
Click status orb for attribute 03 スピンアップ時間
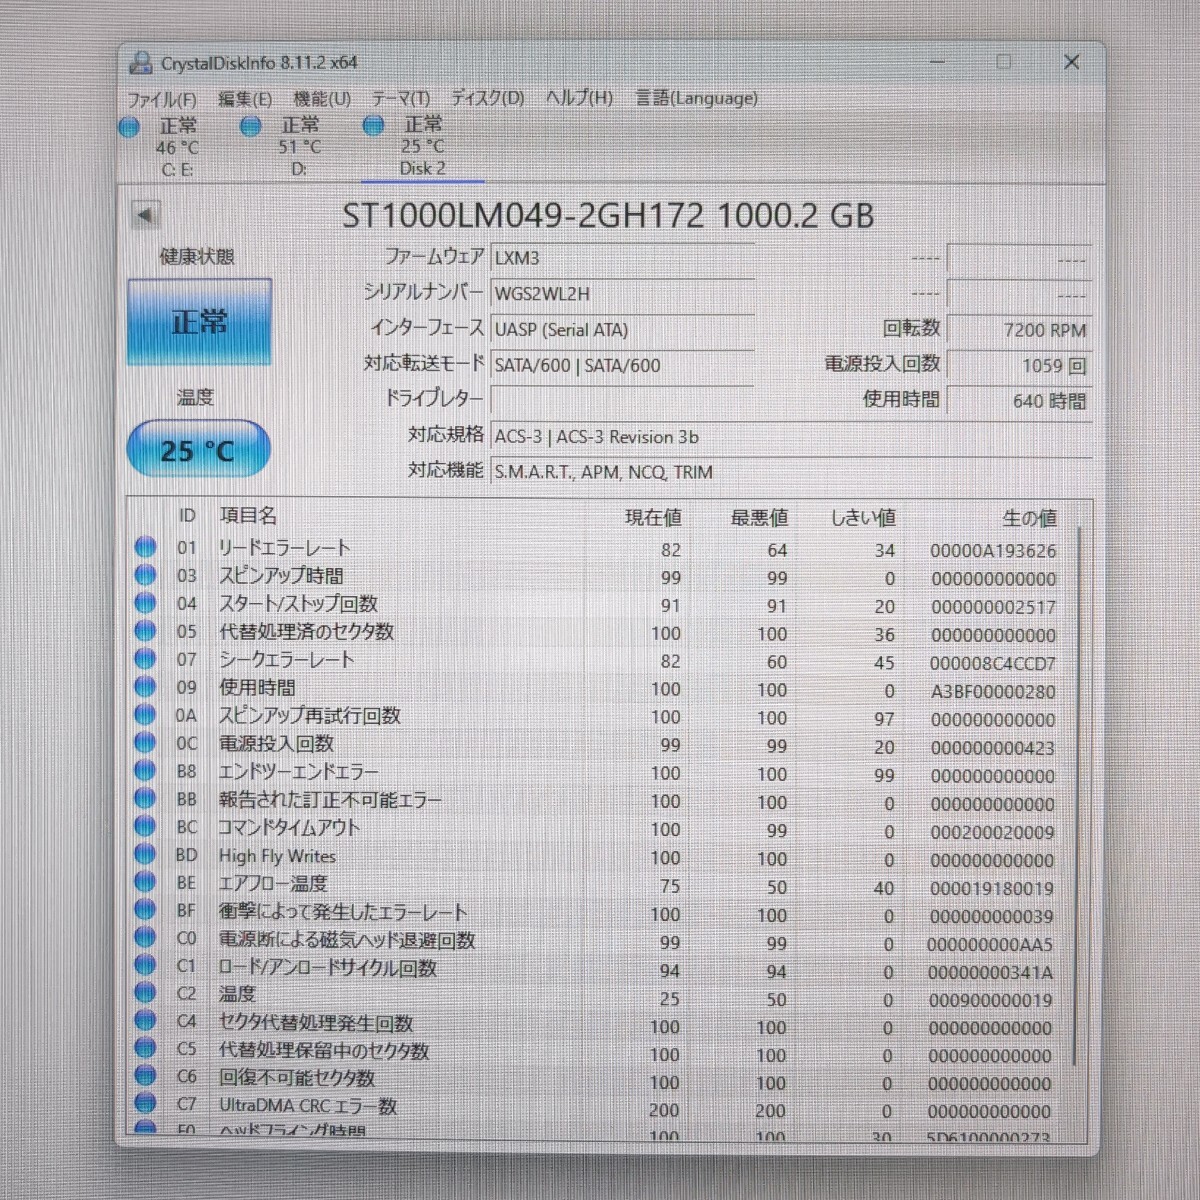[145, 575]
